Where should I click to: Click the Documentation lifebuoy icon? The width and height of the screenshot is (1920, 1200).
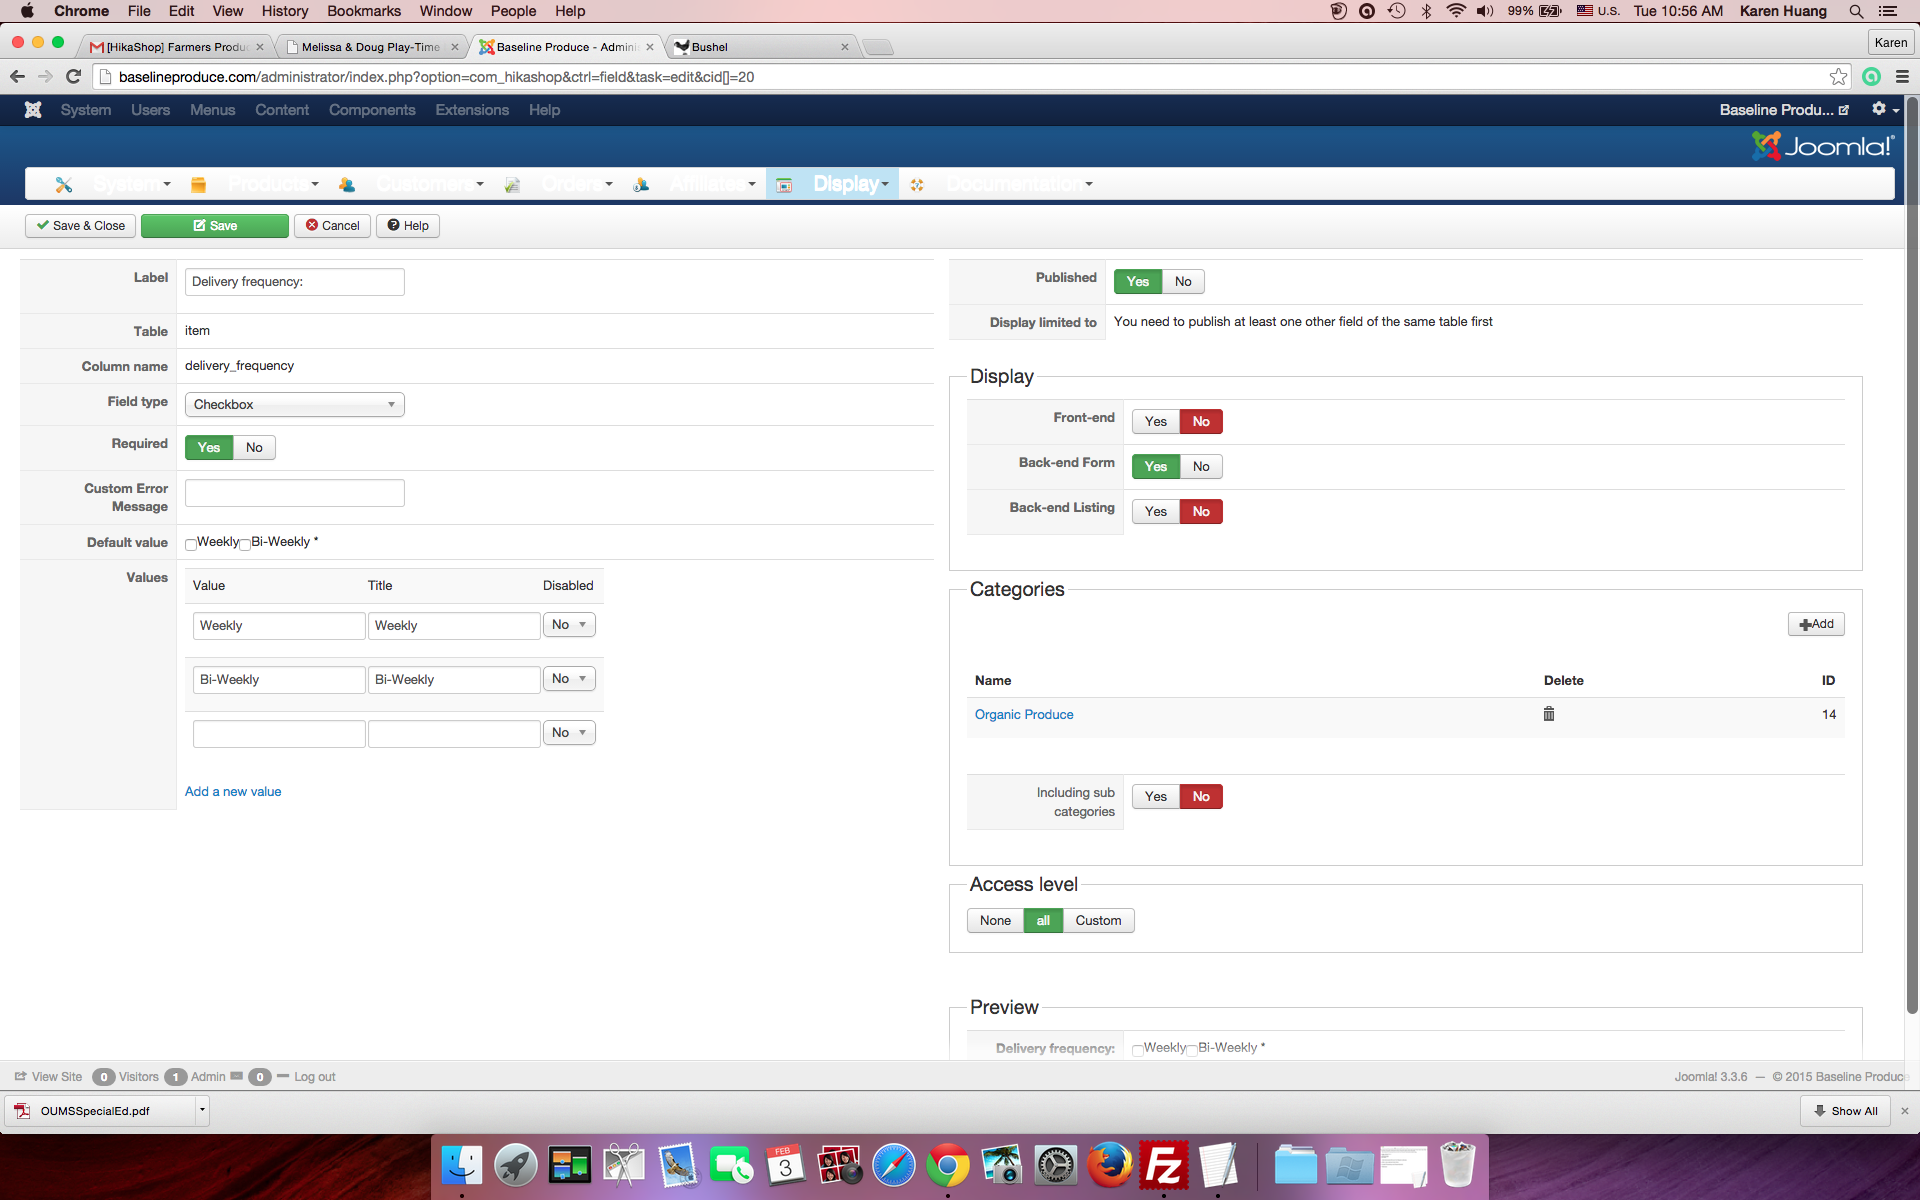[917, 185]
